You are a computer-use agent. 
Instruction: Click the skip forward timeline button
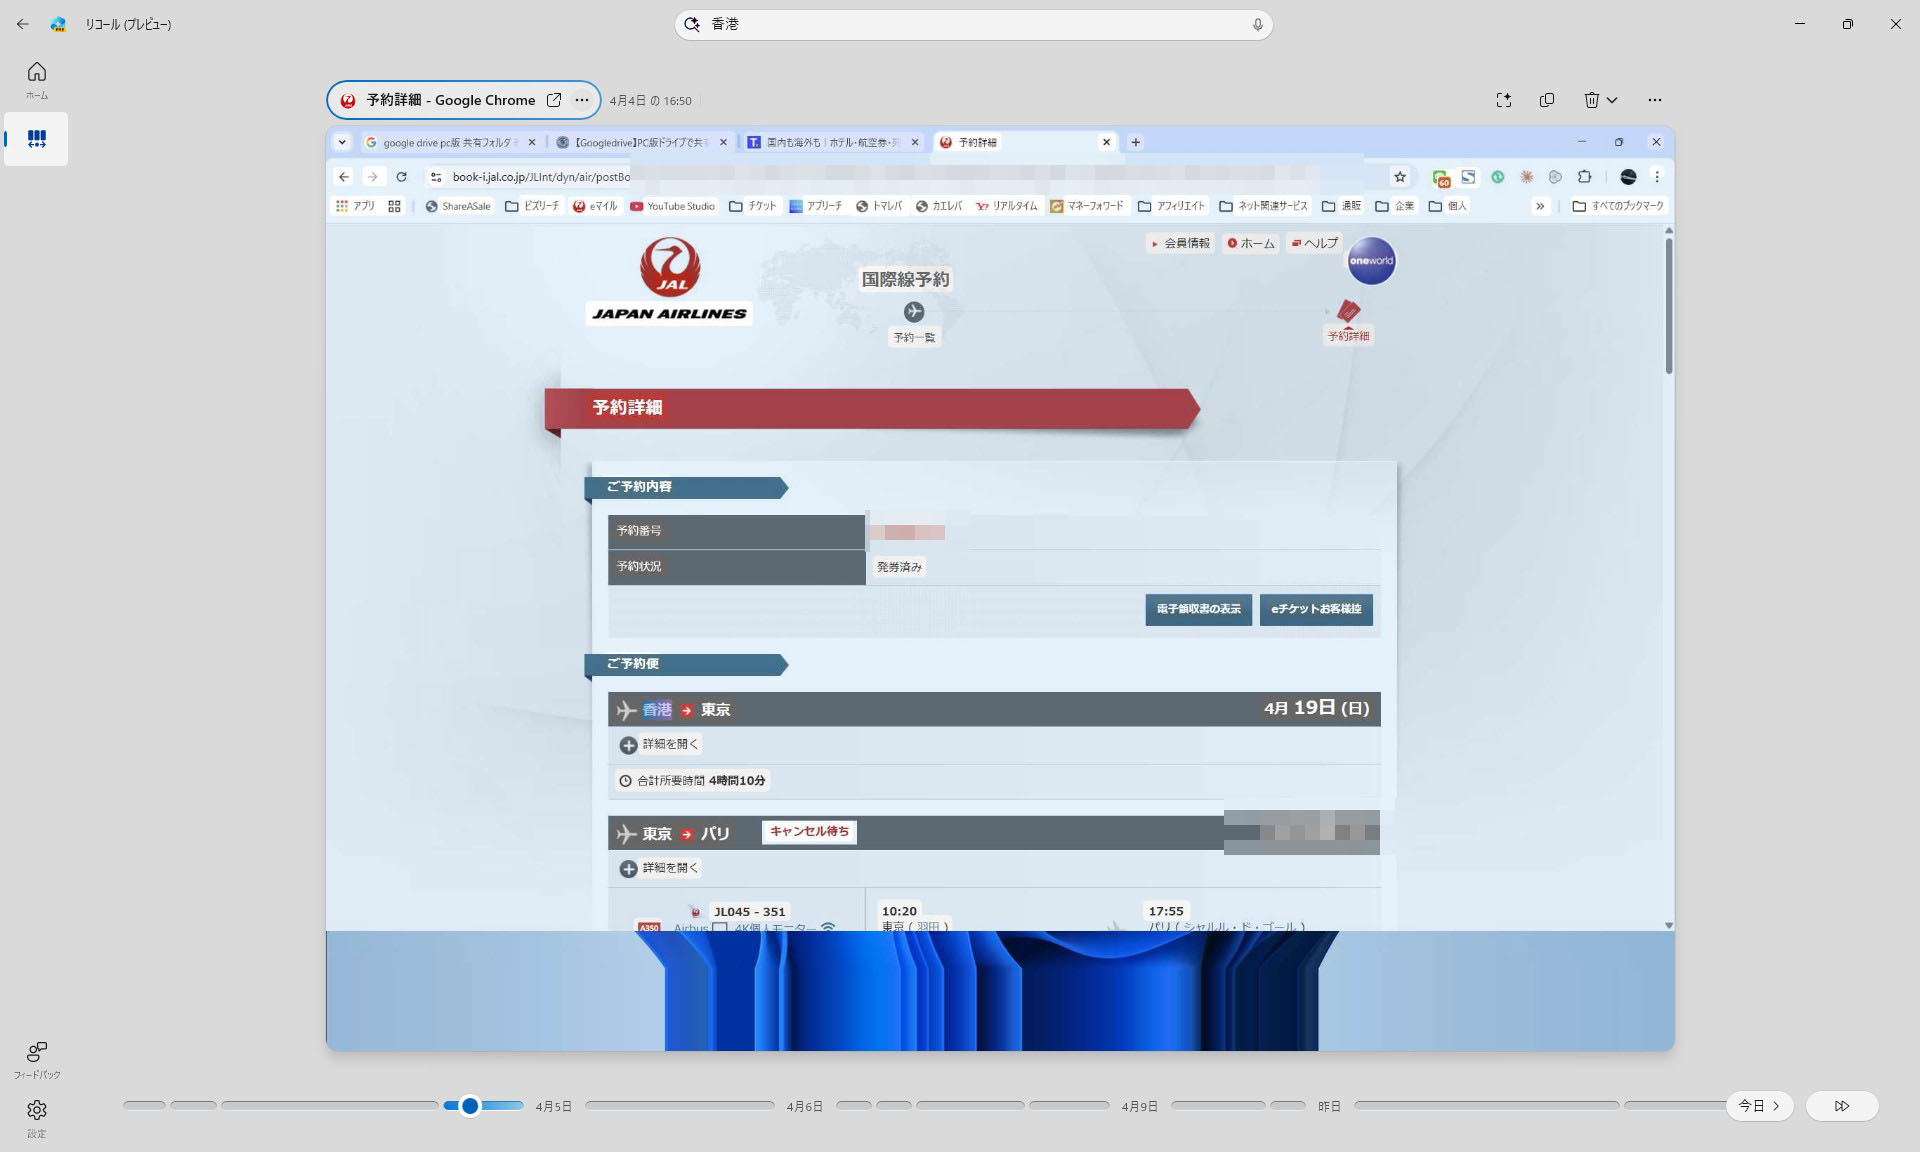1841,1106
